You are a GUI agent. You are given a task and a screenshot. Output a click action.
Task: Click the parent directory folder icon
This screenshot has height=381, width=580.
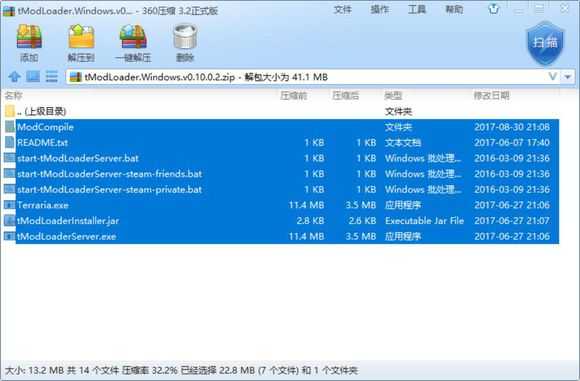(x=10, y=111)
